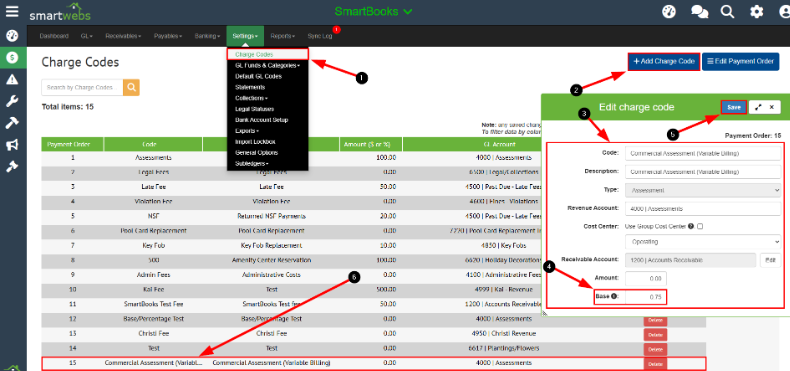Click the Description input field
The height and width of the screenshot is (371, 790).
(703, 171)
